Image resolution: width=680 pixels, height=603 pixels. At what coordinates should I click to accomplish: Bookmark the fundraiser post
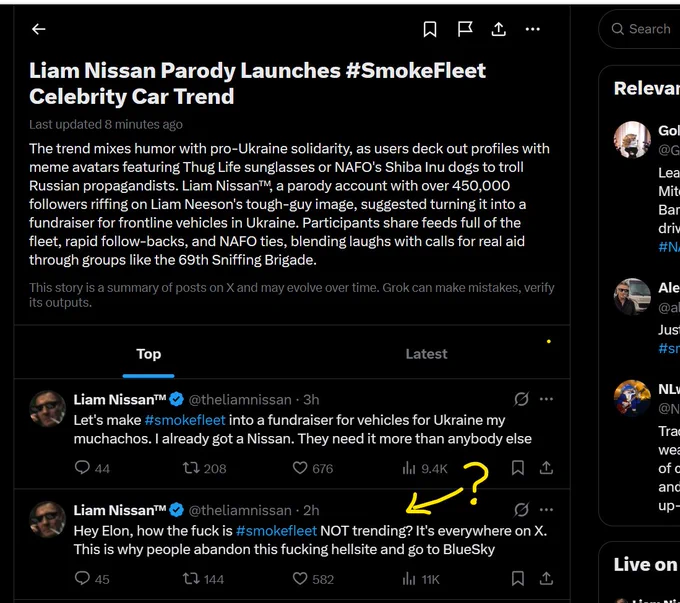(518, 468)
